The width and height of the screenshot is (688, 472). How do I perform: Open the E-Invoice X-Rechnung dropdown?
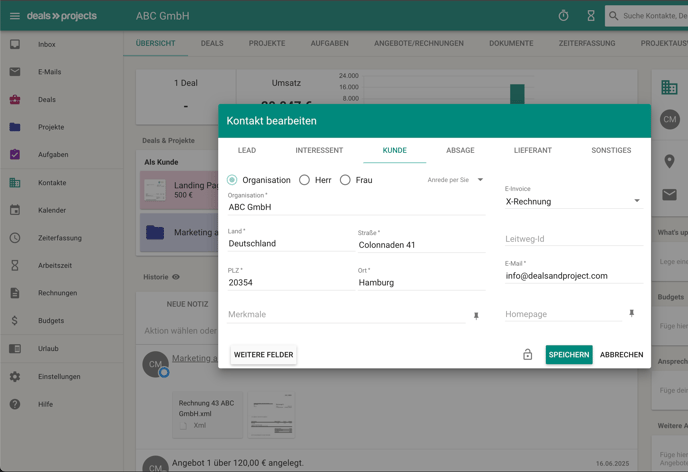click(x=573, y=202)
